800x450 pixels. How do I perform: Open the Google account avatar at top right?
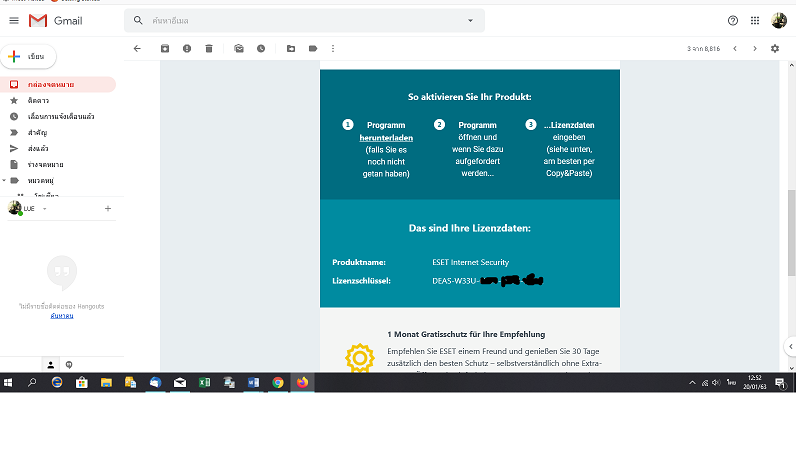click(779, 20)
